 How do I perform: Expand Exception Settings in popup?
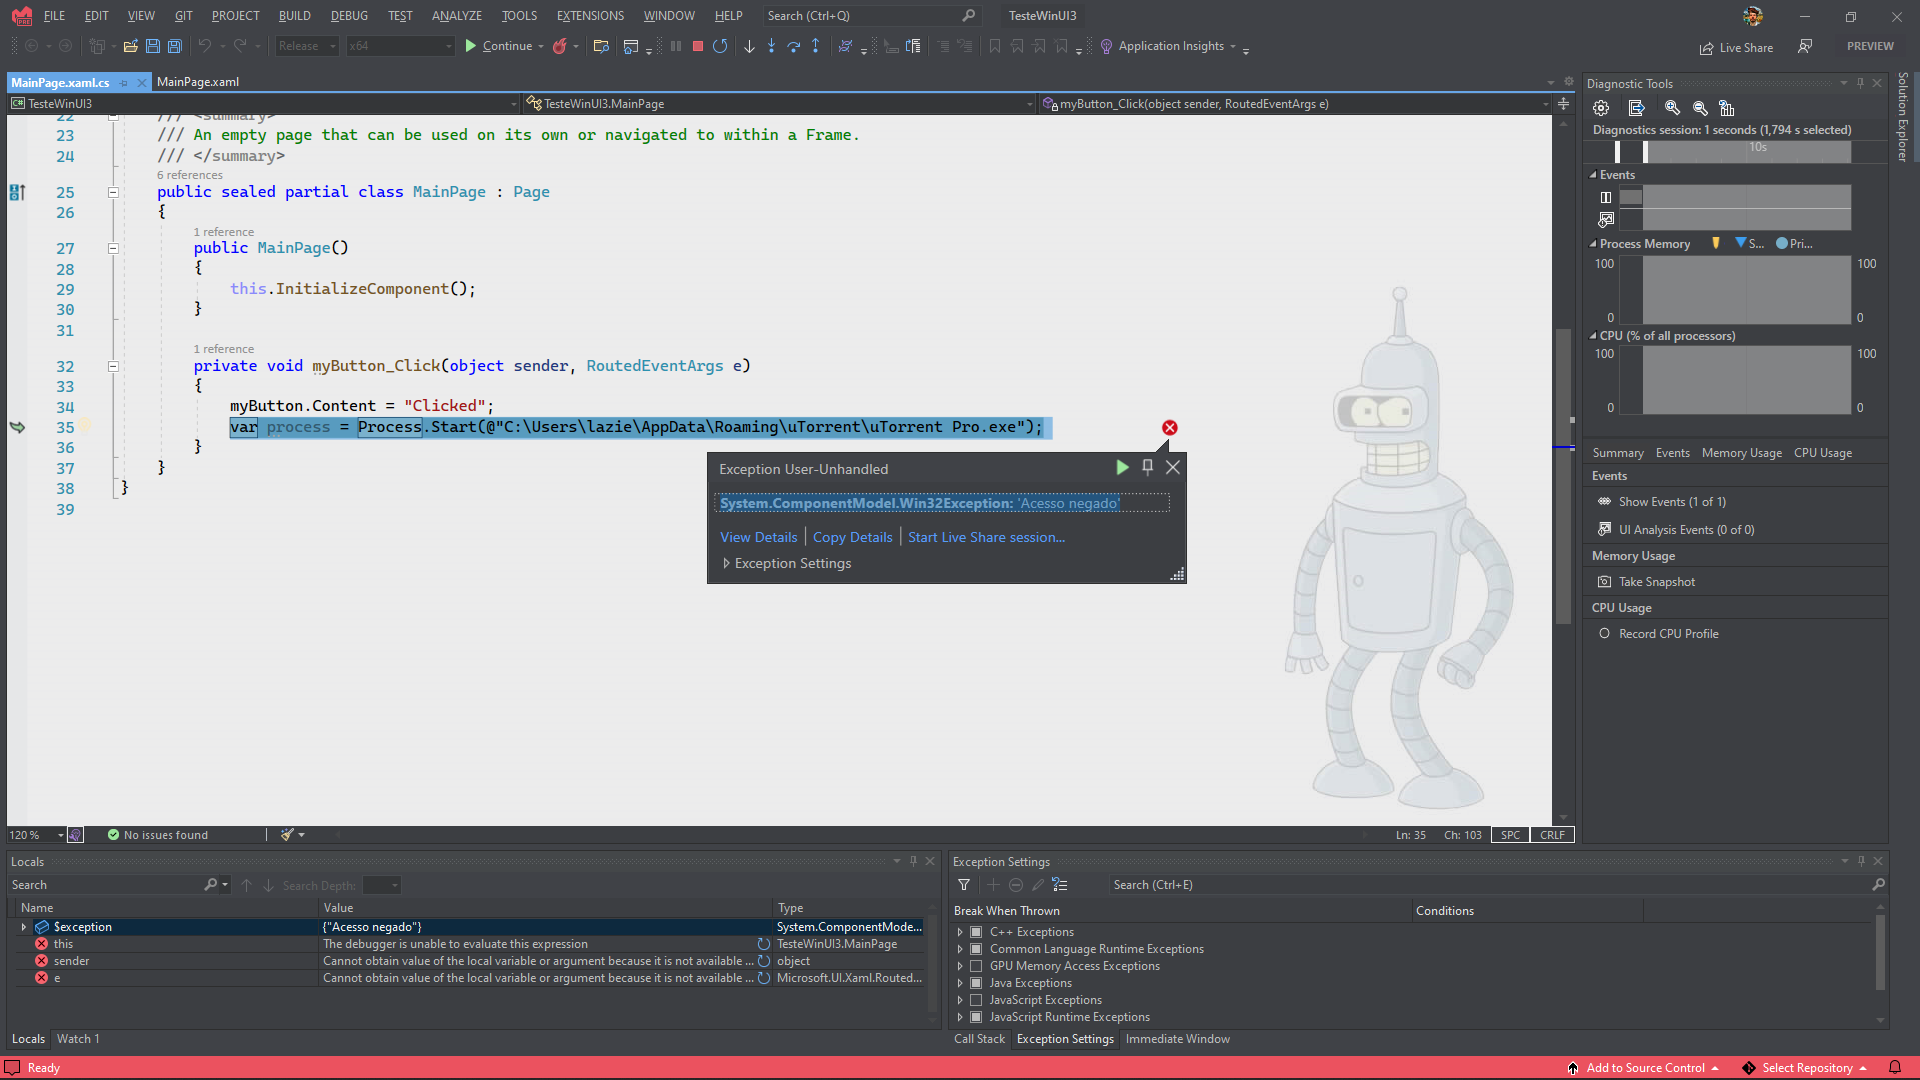pyautogui.click(x=727, y=564)
